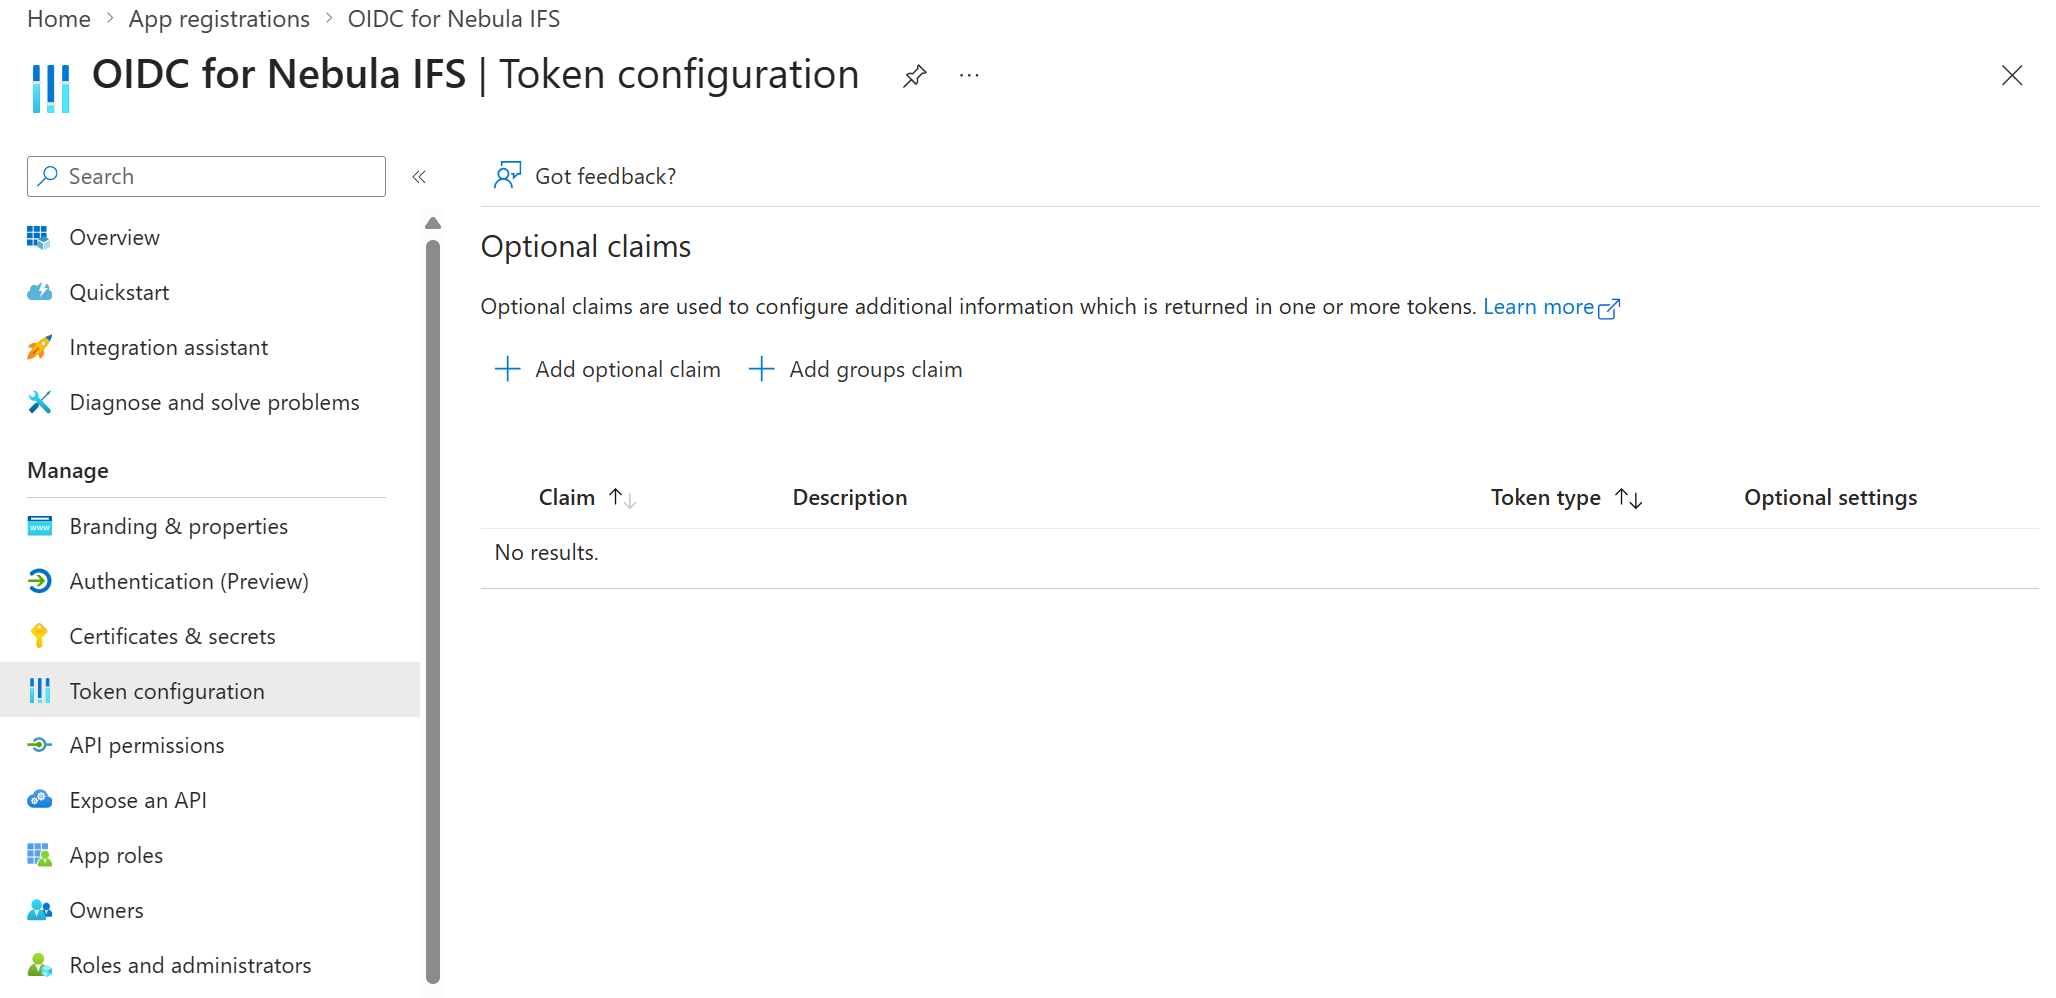Click the Expose an API cloud icon
Screen dimensions: 2056x998
(39, 800)
